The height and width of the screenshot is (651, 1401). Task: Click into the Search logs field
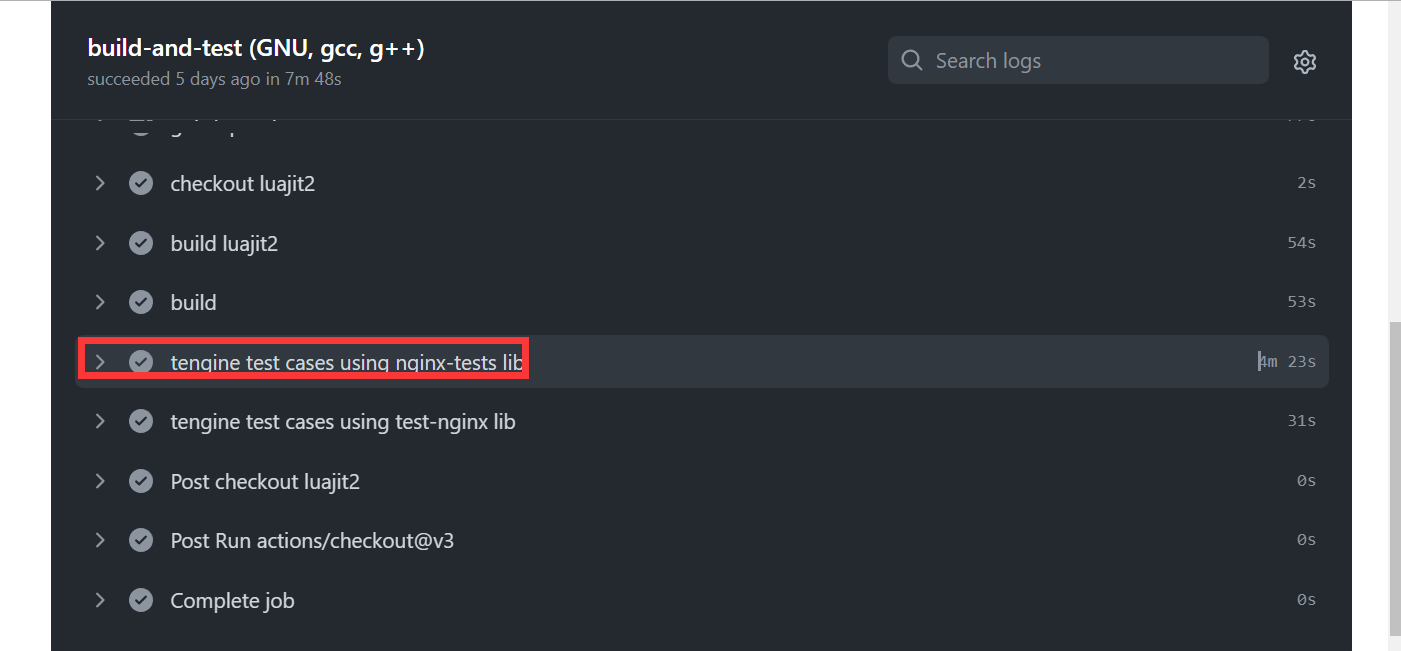coord(1078,61)
